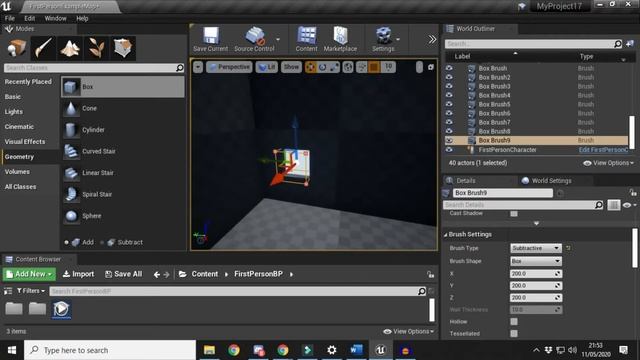Expand hidden toolbar items chevron
Screen dimensions: 640x360
(432, 39)
